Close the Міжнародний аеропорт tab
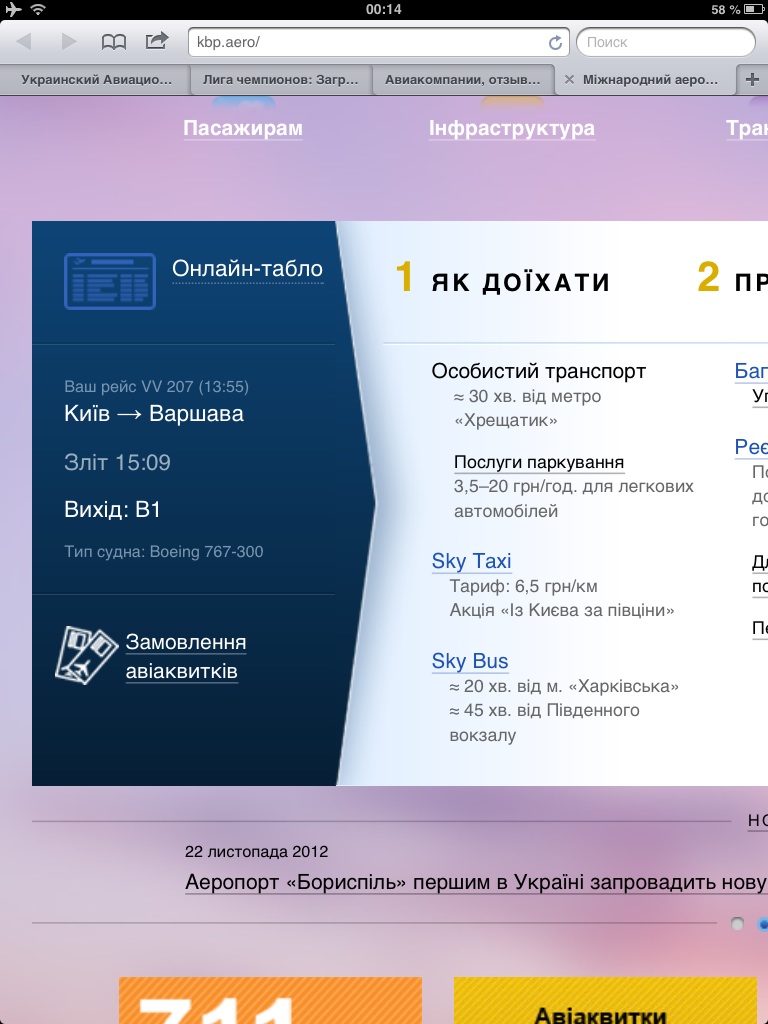The height and width of the screenshot is (1024, 768). coord(570,80)
